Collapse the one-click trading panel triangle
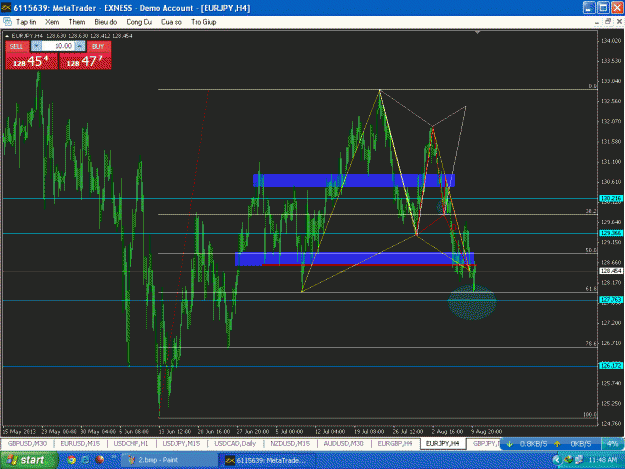 (x=7, y=36)
